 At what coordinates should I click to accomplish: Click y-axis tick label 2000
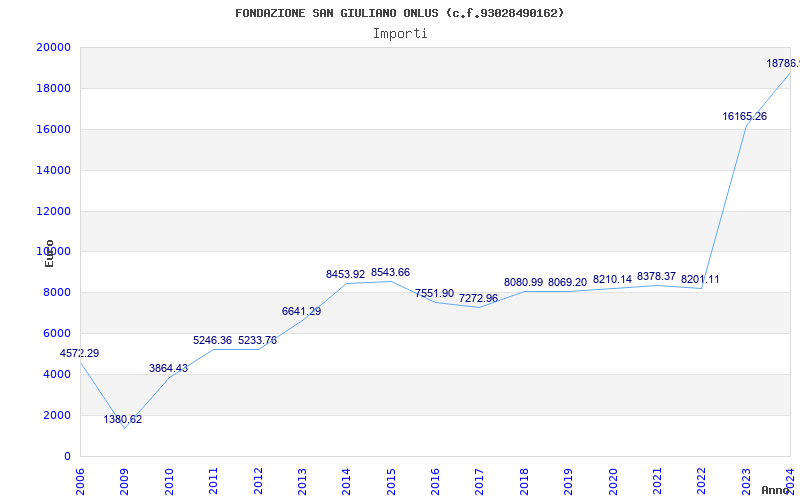(57, 415)
